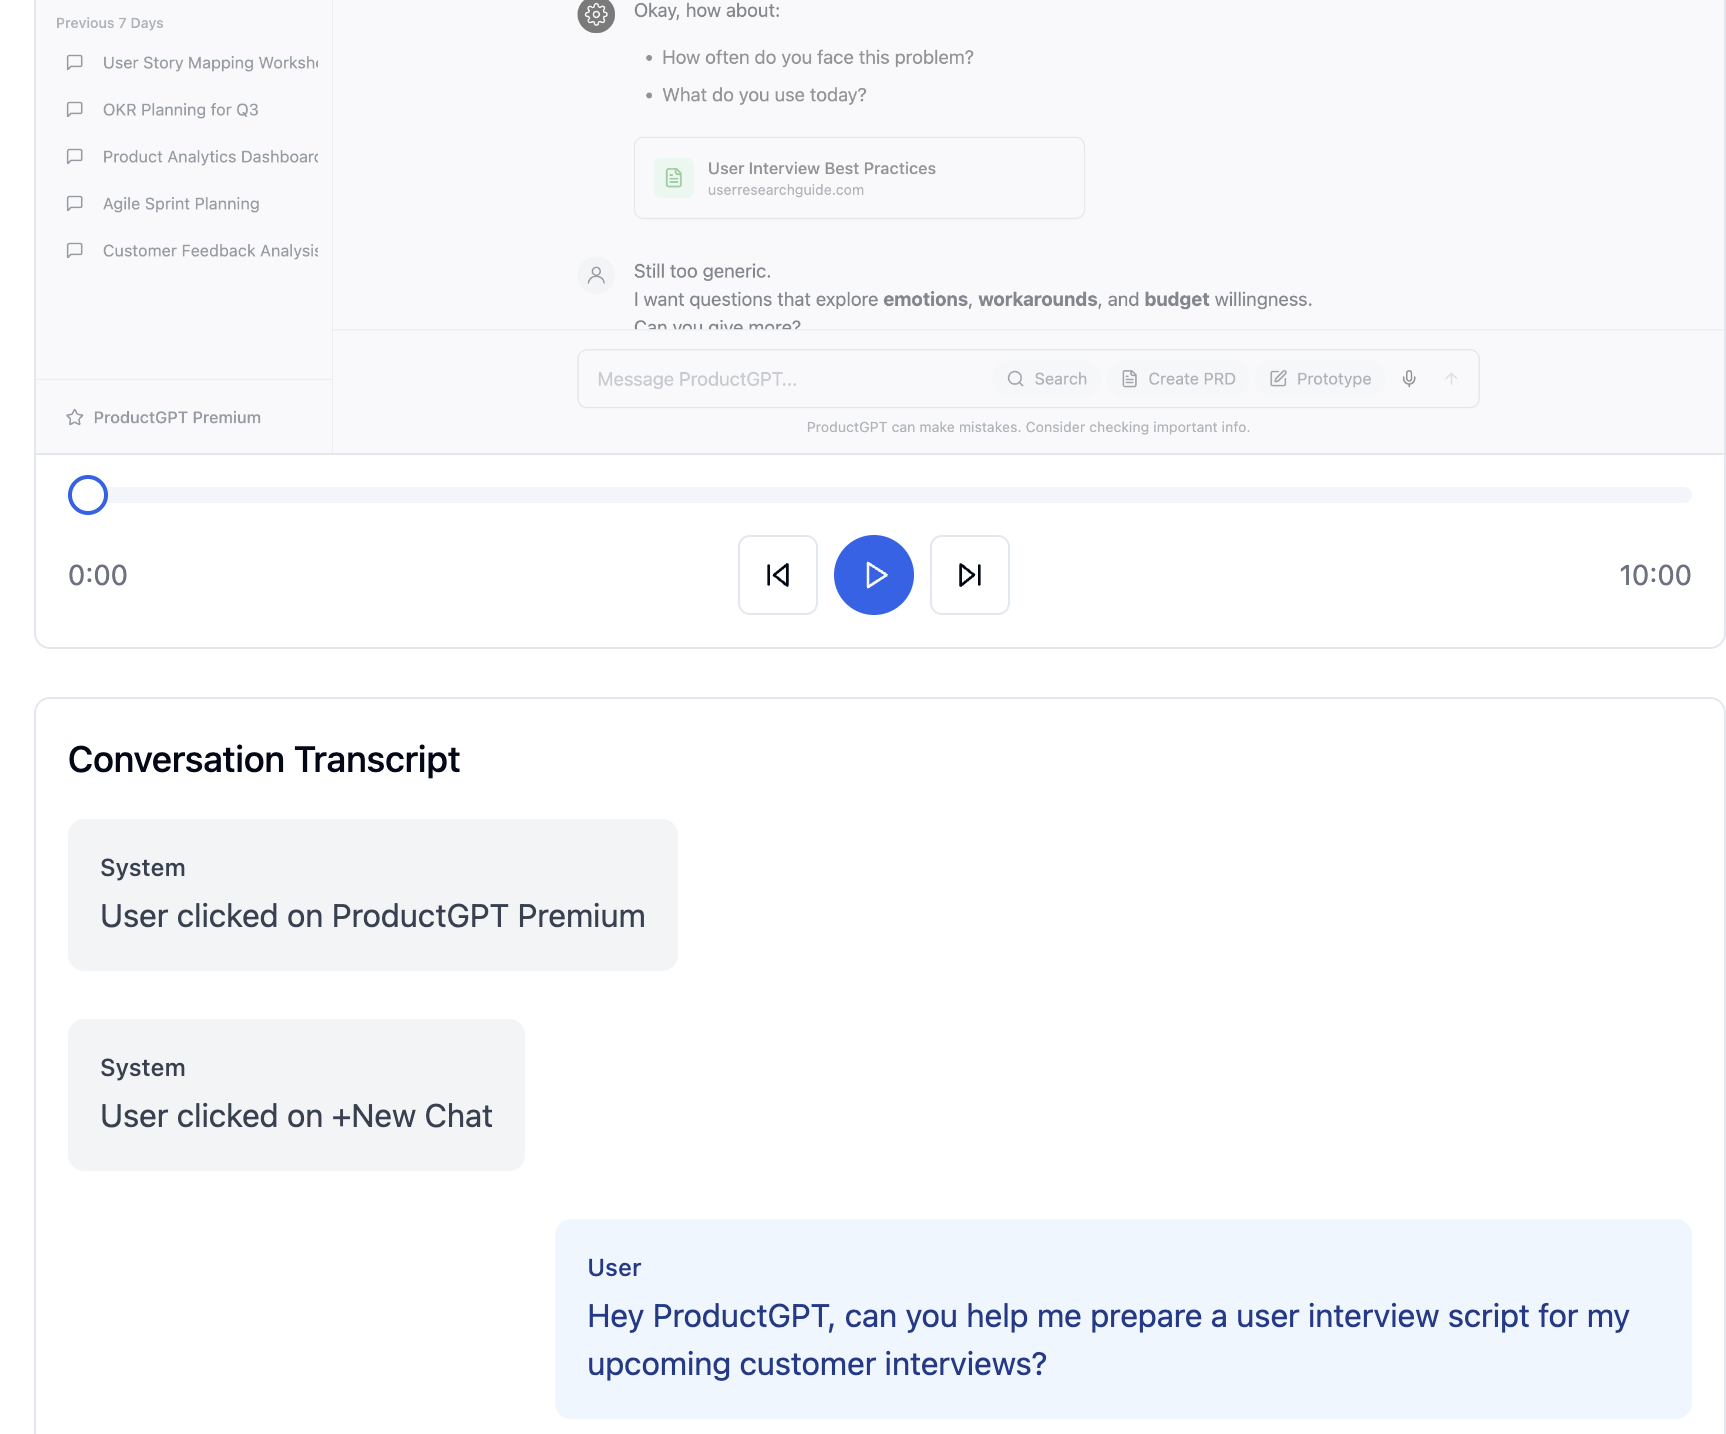Click the Prototype button
Image resolution: width=1726 pixels, height=1434 pixels.
[x=1320, y=379]
